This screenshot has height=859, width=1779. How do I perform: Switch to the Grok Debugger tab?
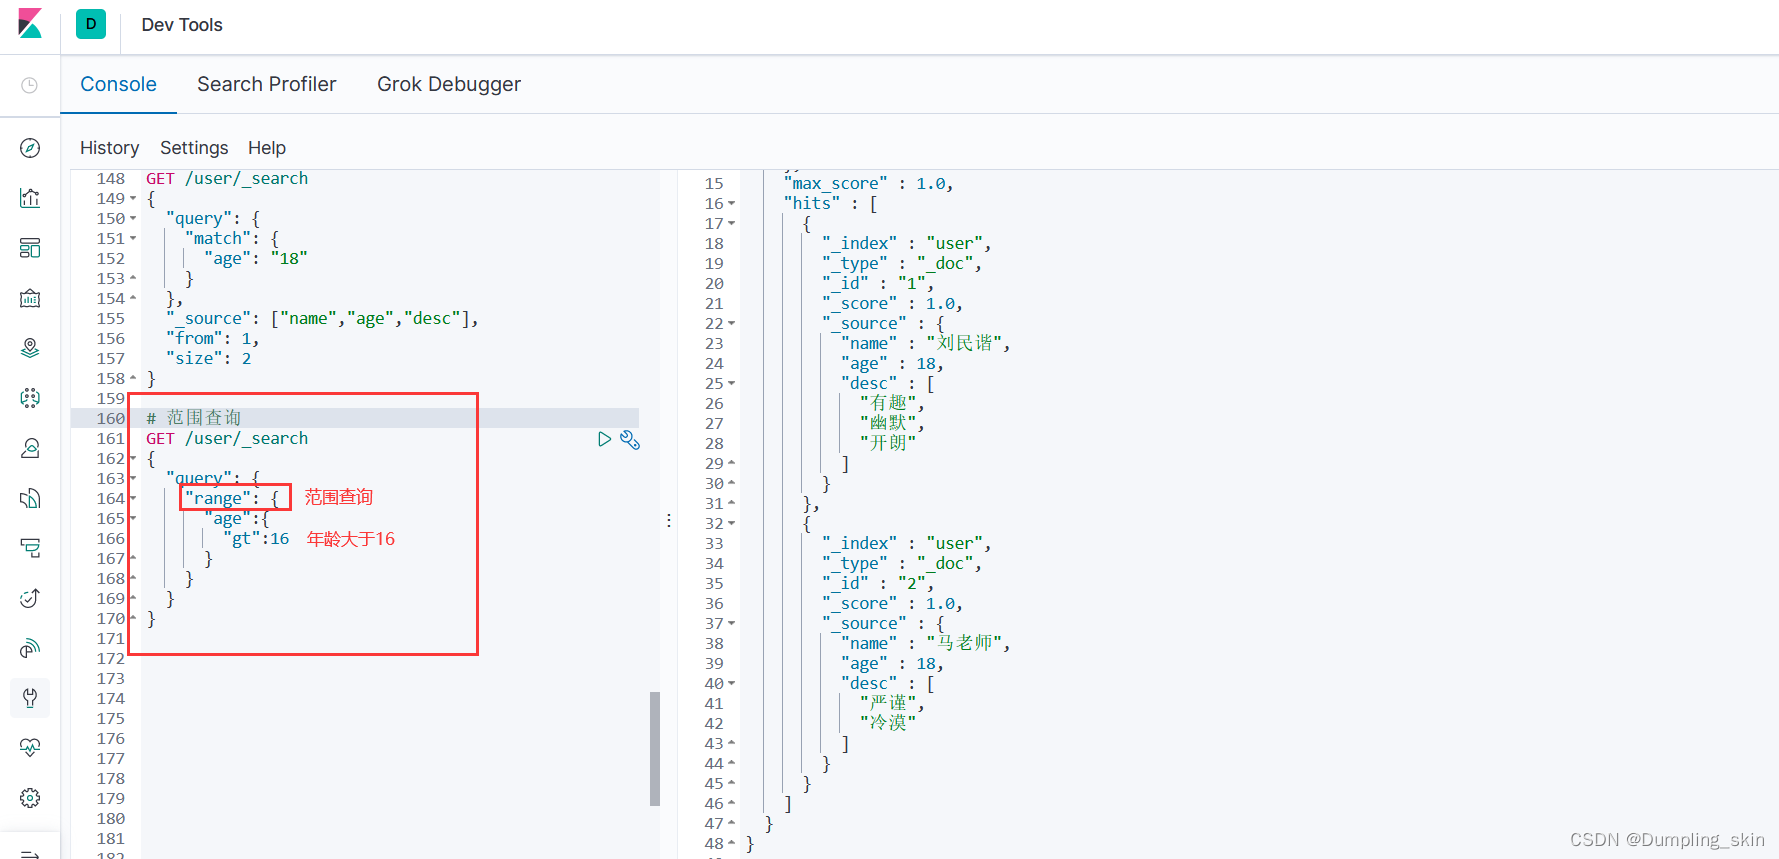449,84
